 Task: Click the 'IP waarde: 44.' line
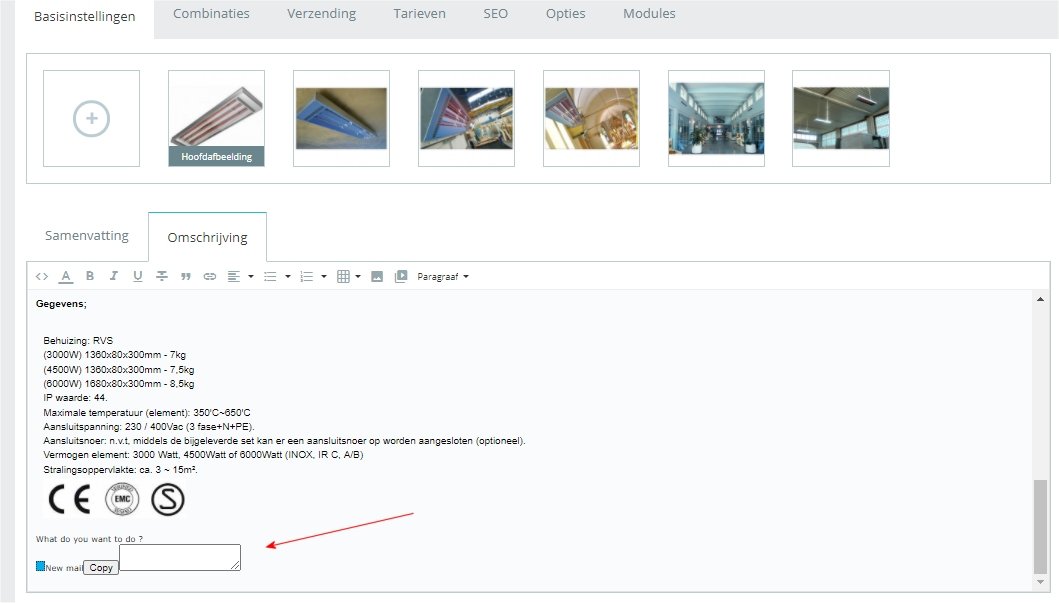tap(75, 398)
